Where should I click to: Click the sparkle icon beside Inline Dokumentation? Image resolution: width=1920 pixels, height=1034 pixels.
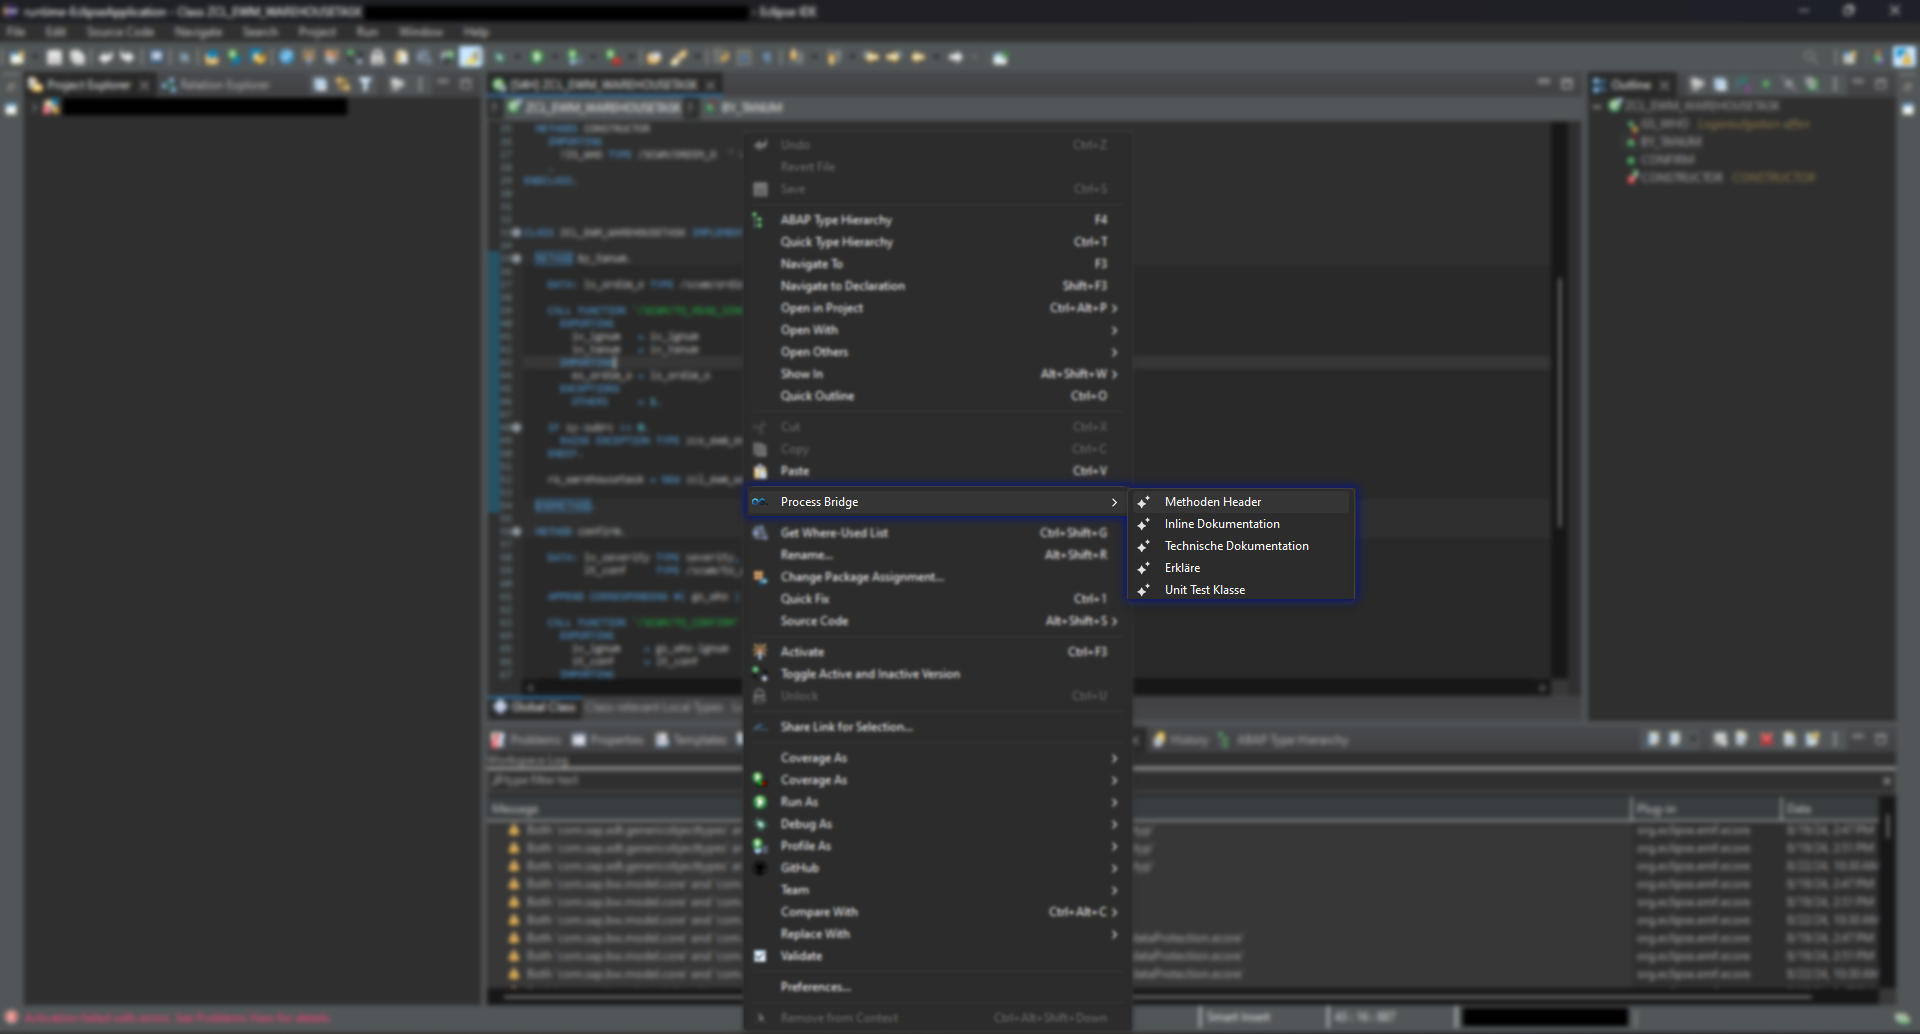click(1144, 523)
